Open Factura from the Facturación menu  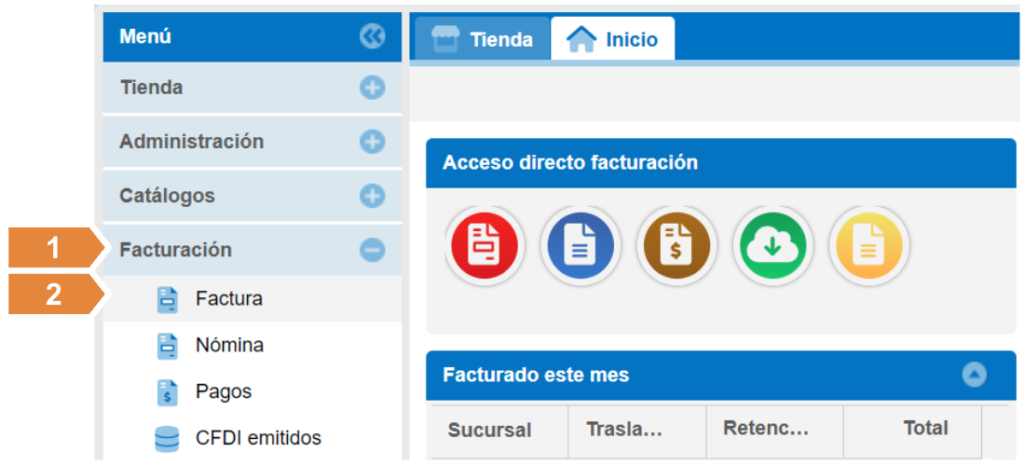point(229,299)
